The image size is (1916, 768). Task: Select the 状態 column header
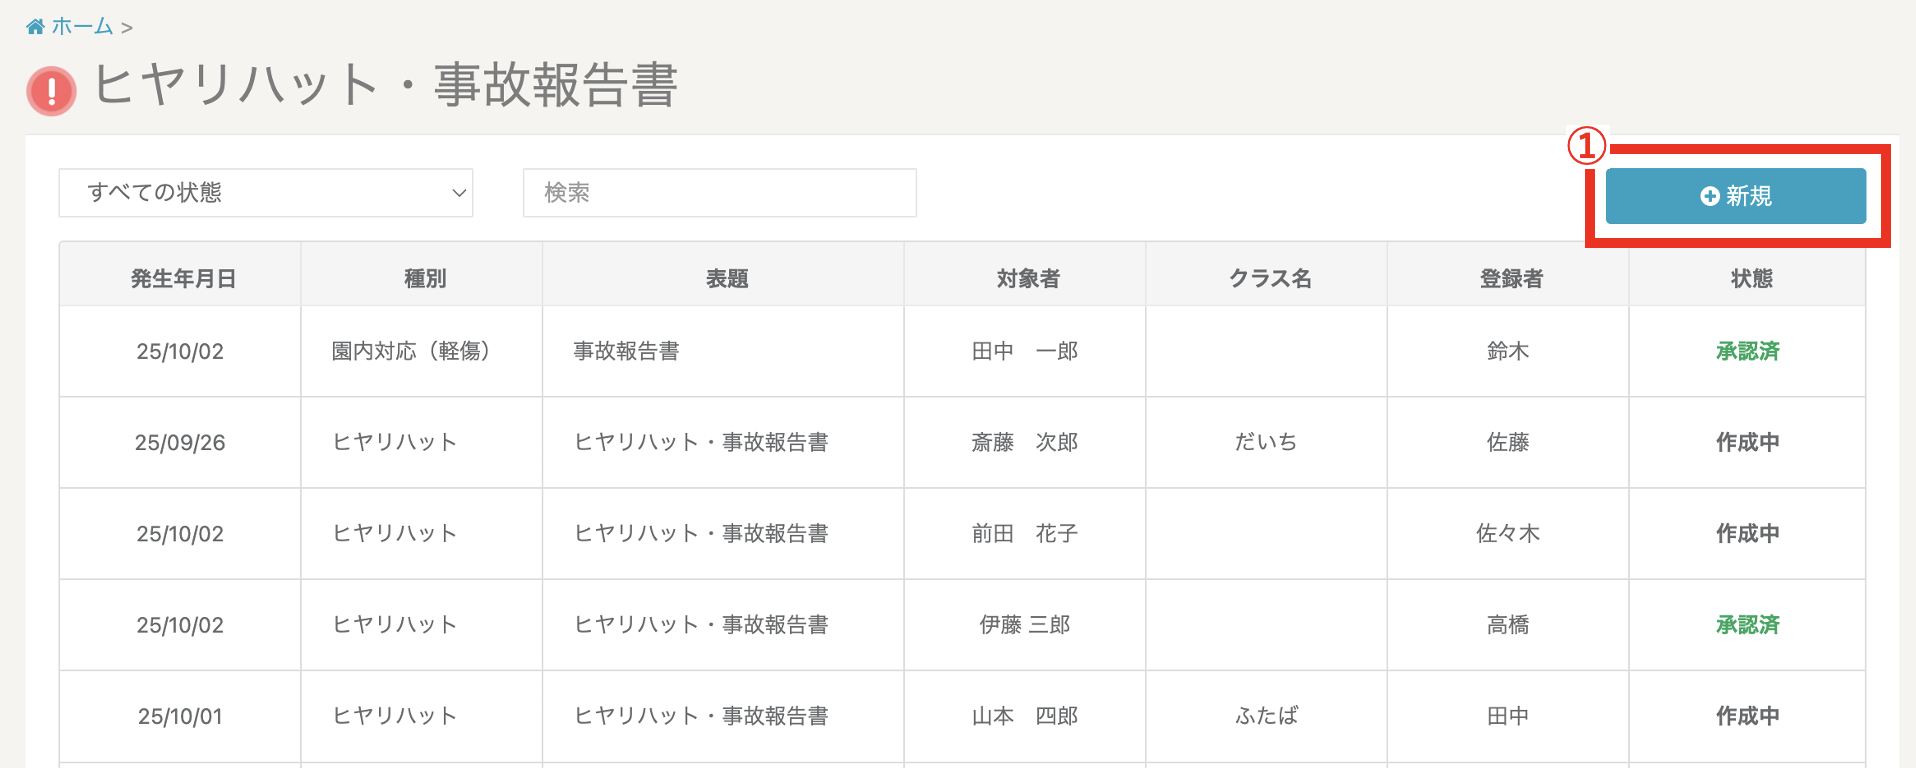pyautogui.click(x=1750, y=279)
